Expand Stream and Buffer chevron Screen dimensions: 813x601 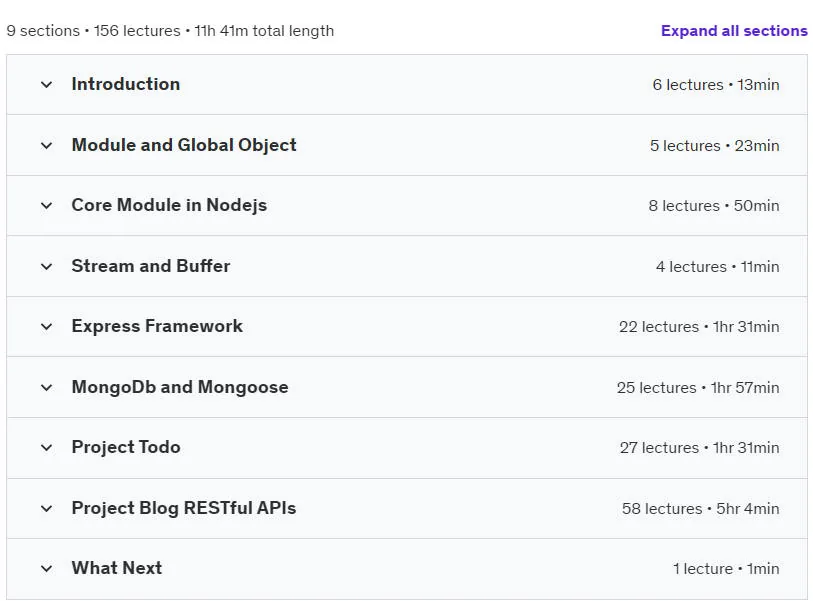click(47, 267)
